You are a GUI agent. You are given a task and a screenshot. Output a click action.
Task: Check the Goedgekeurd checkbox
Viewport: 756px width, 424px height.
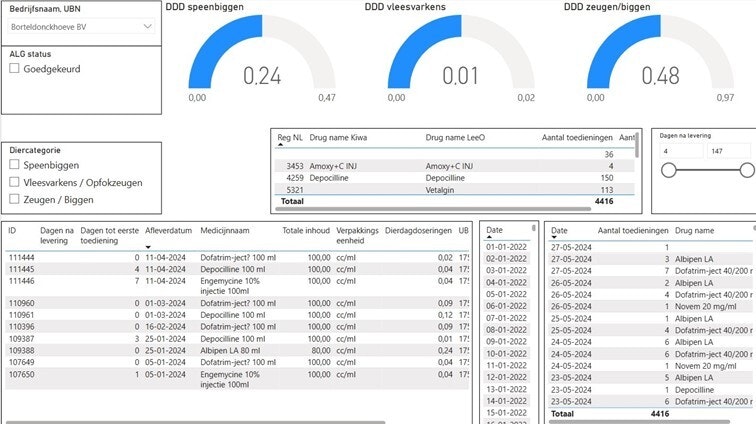pos(14,69)
